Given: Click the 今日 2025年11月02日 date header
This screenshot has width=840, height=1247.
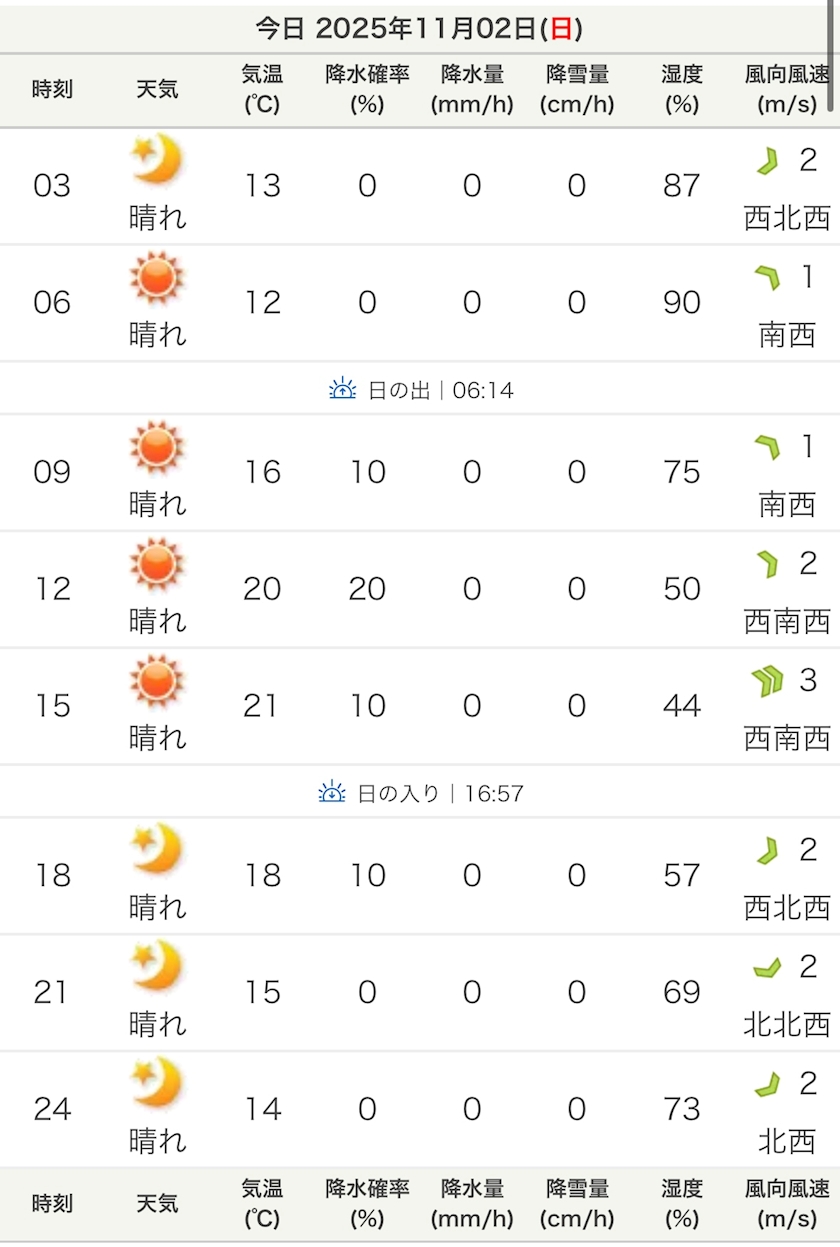Looking at the screenshot, I should 419,28.
